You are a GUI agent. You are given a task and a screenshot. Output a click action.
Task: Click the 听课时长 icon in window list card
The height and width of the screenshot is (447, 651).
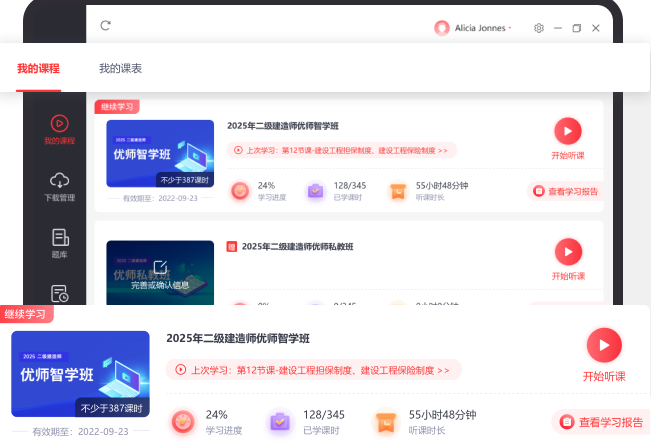point(398,191)
